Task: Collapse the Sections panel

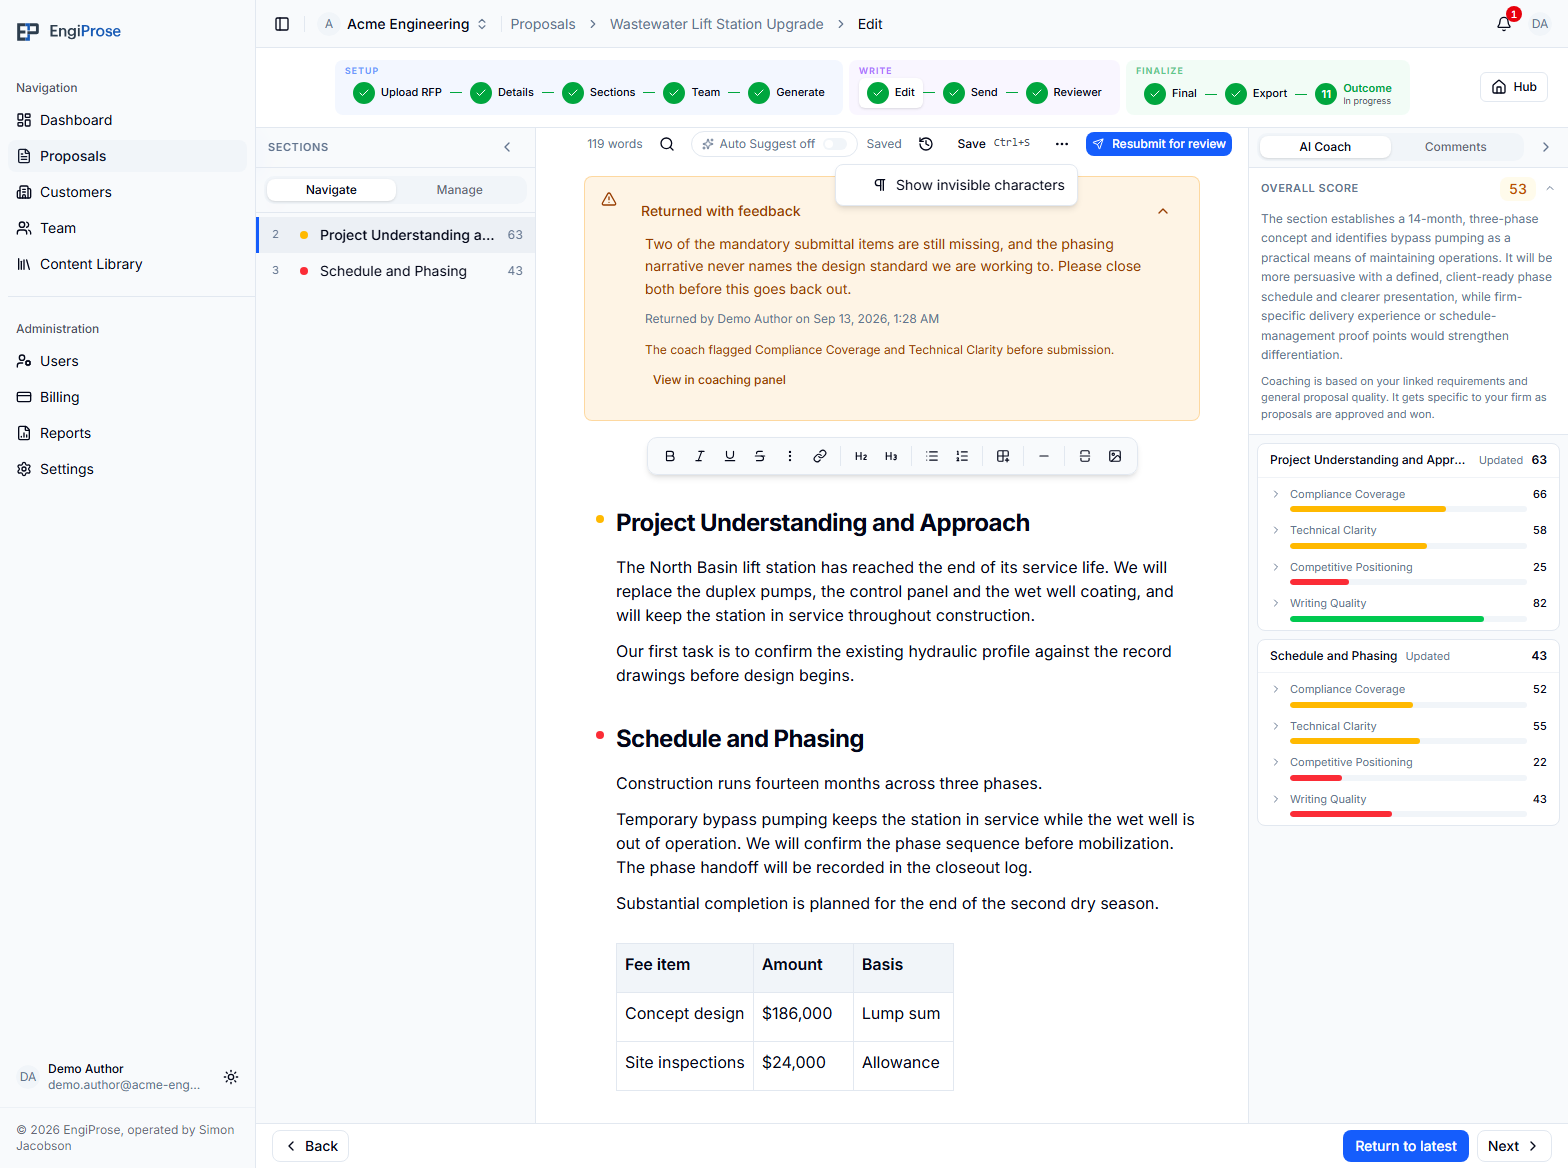Action: tap(507, 147)
